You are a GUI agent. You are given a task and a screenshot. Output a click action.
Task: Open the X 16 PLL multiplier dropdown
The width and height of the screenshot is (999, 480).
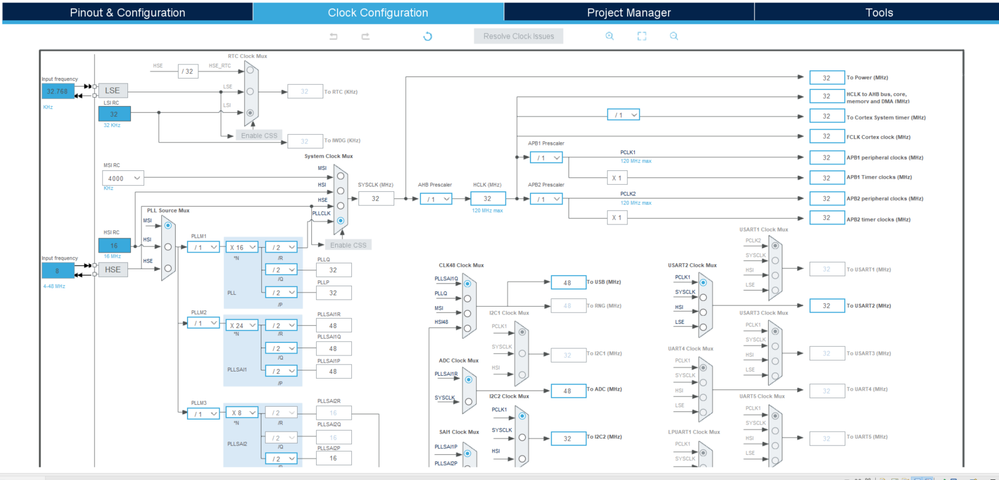pos(241,247)
